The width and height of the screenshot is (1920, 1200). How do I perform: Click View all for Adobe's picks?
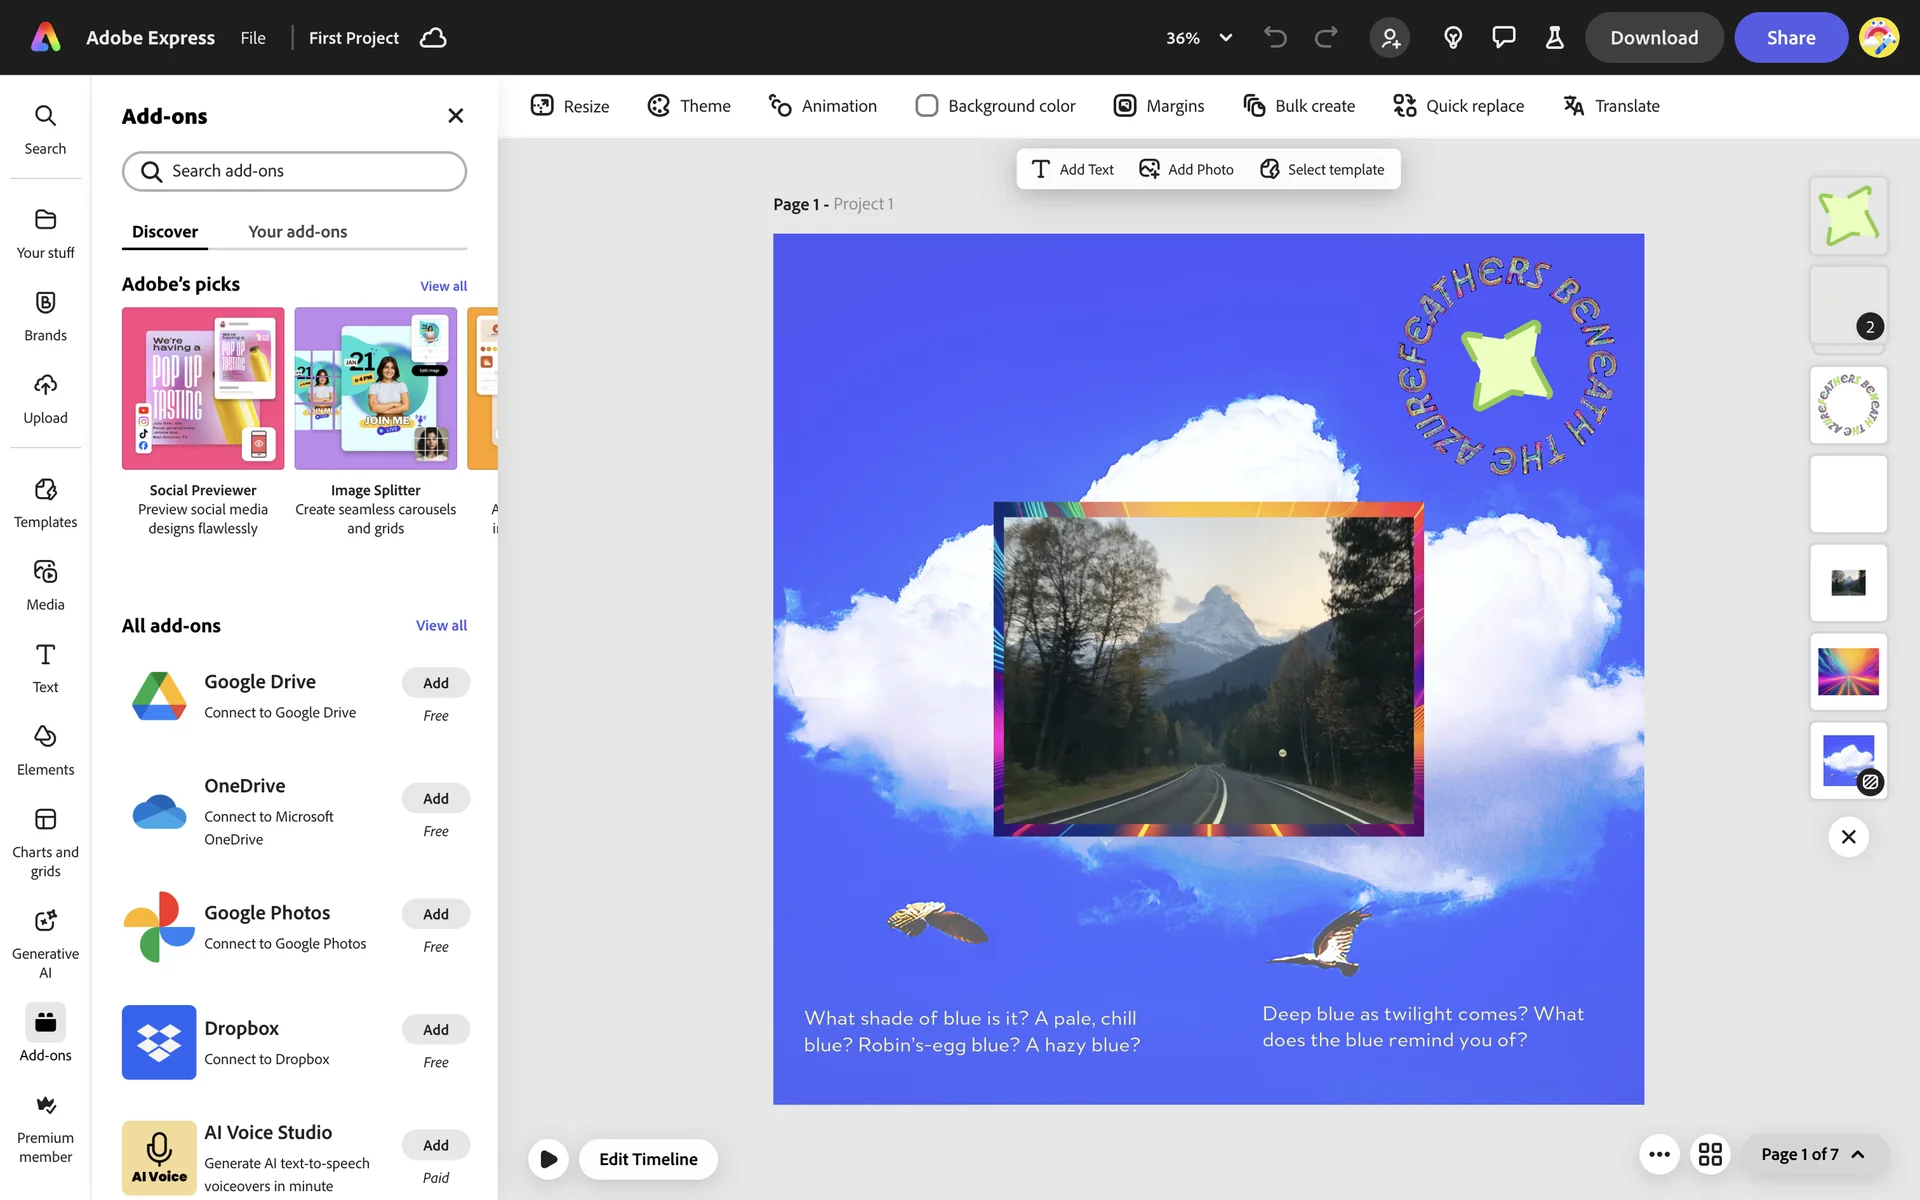click(443, 286)
